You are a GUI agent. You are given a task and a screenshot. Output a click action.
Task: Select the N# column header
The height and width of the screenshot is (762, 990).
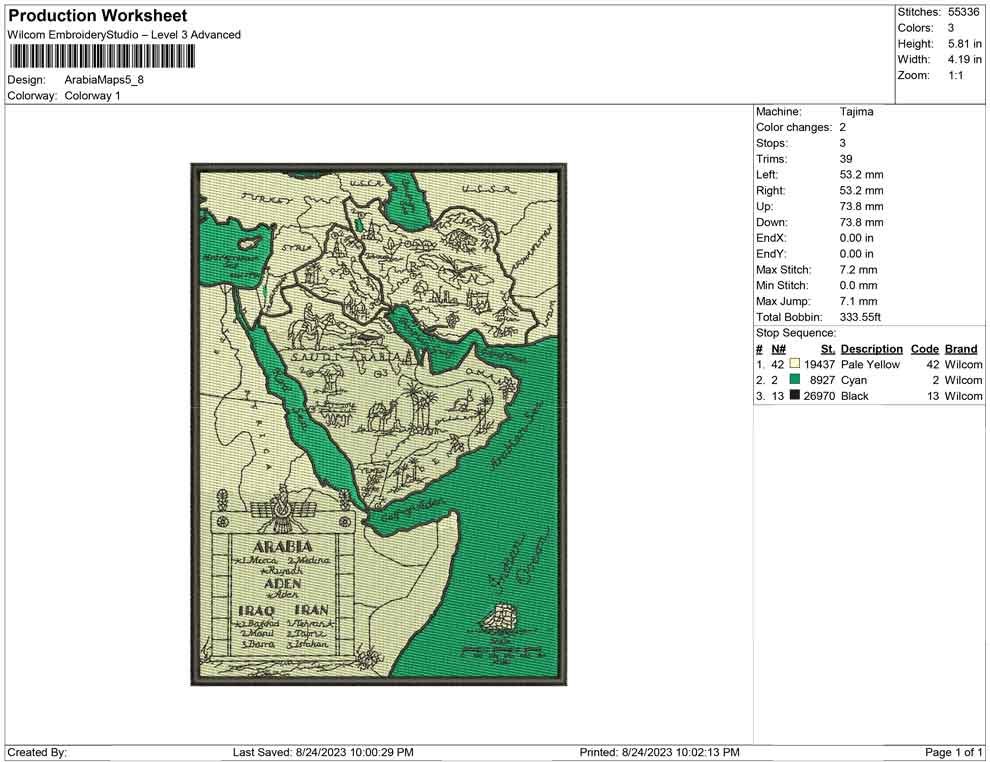[x=778, y=349]
